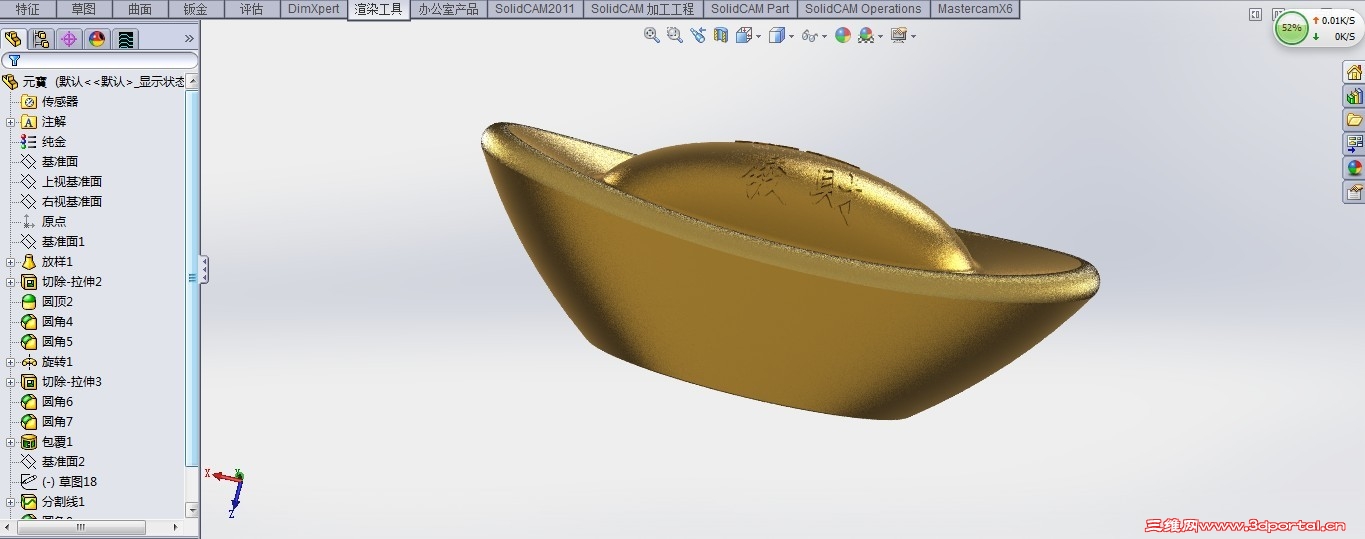Click the Display Style cube icon
This screenshot has width=1365, height=539.
[x=778, y=35]
